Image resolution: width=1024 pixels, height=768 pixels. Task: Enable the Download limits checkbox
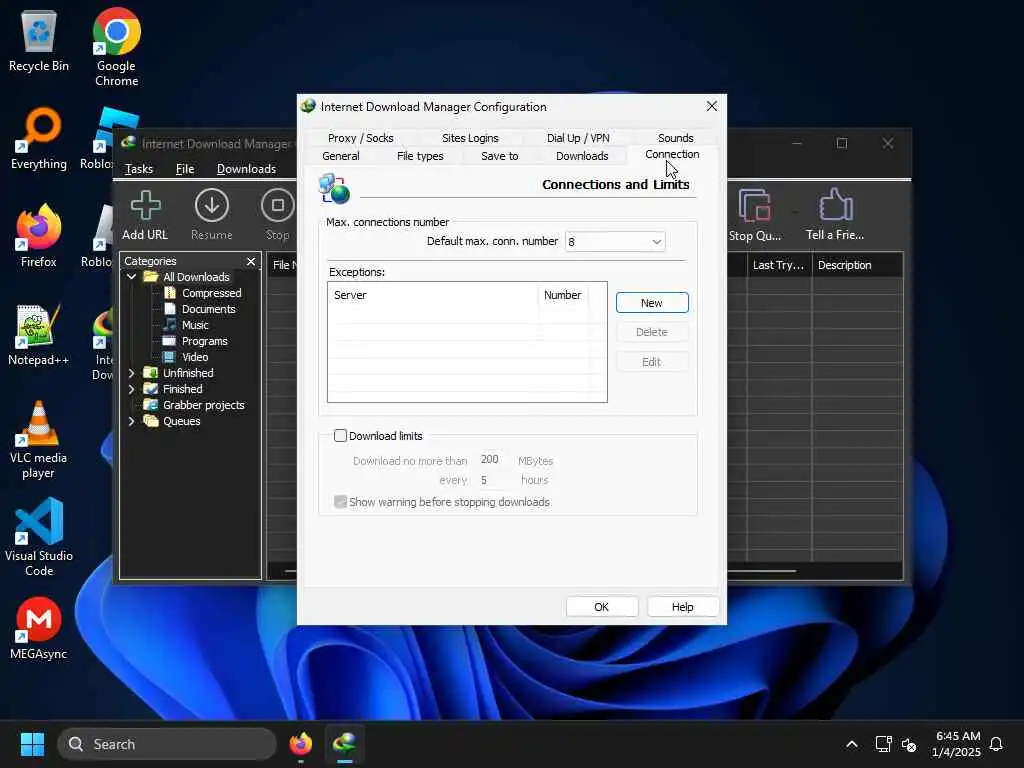340,436
